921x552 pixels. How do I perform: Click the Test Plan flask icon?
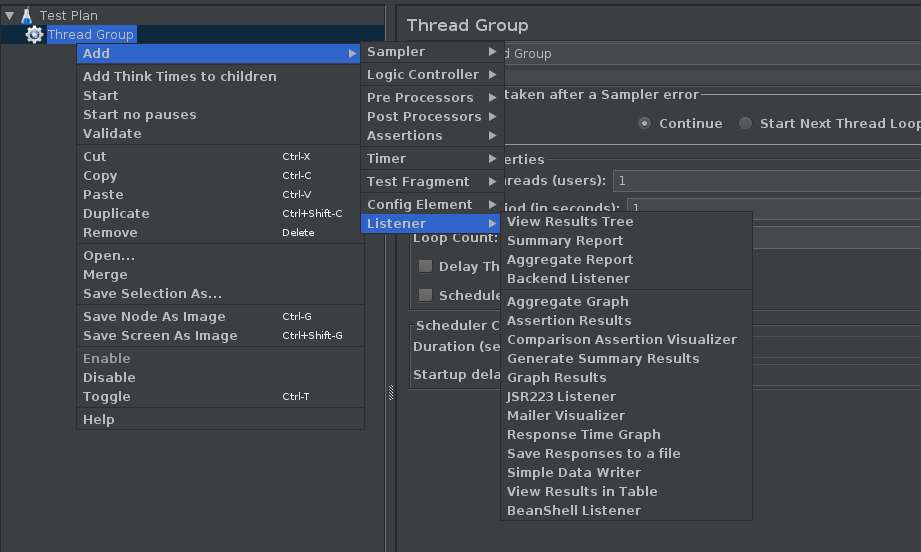[x=27, y=16]
